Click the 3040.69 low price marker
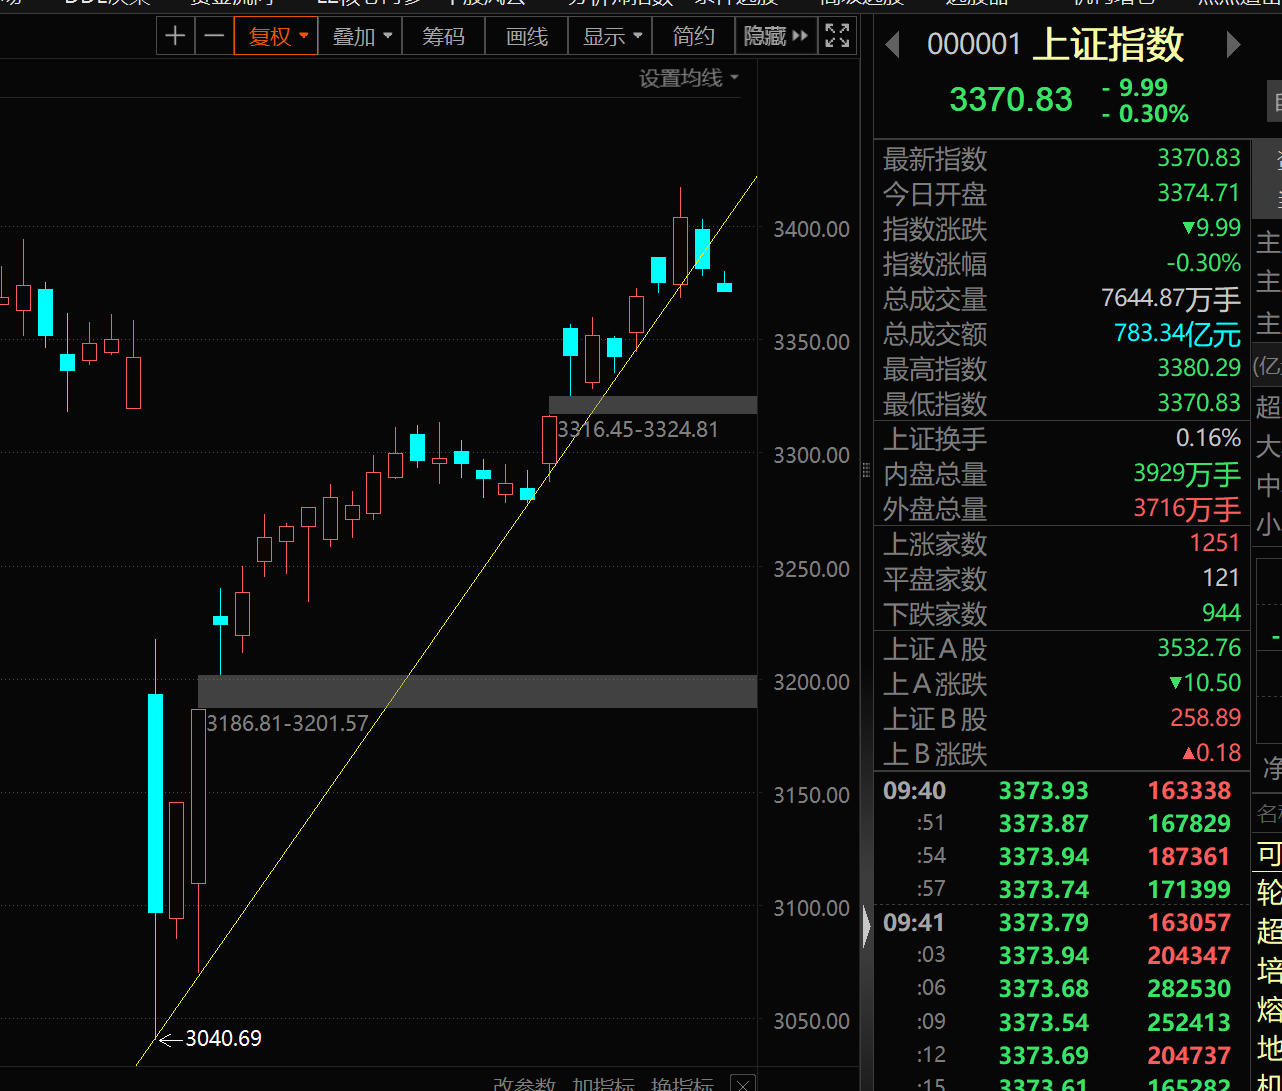The image size is (1282, 1091). 223,1039
